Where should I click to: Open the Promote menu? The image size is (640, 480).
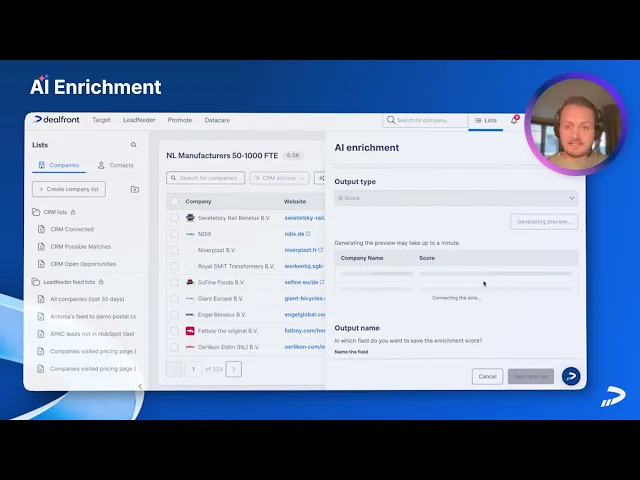tap(180, 120)
